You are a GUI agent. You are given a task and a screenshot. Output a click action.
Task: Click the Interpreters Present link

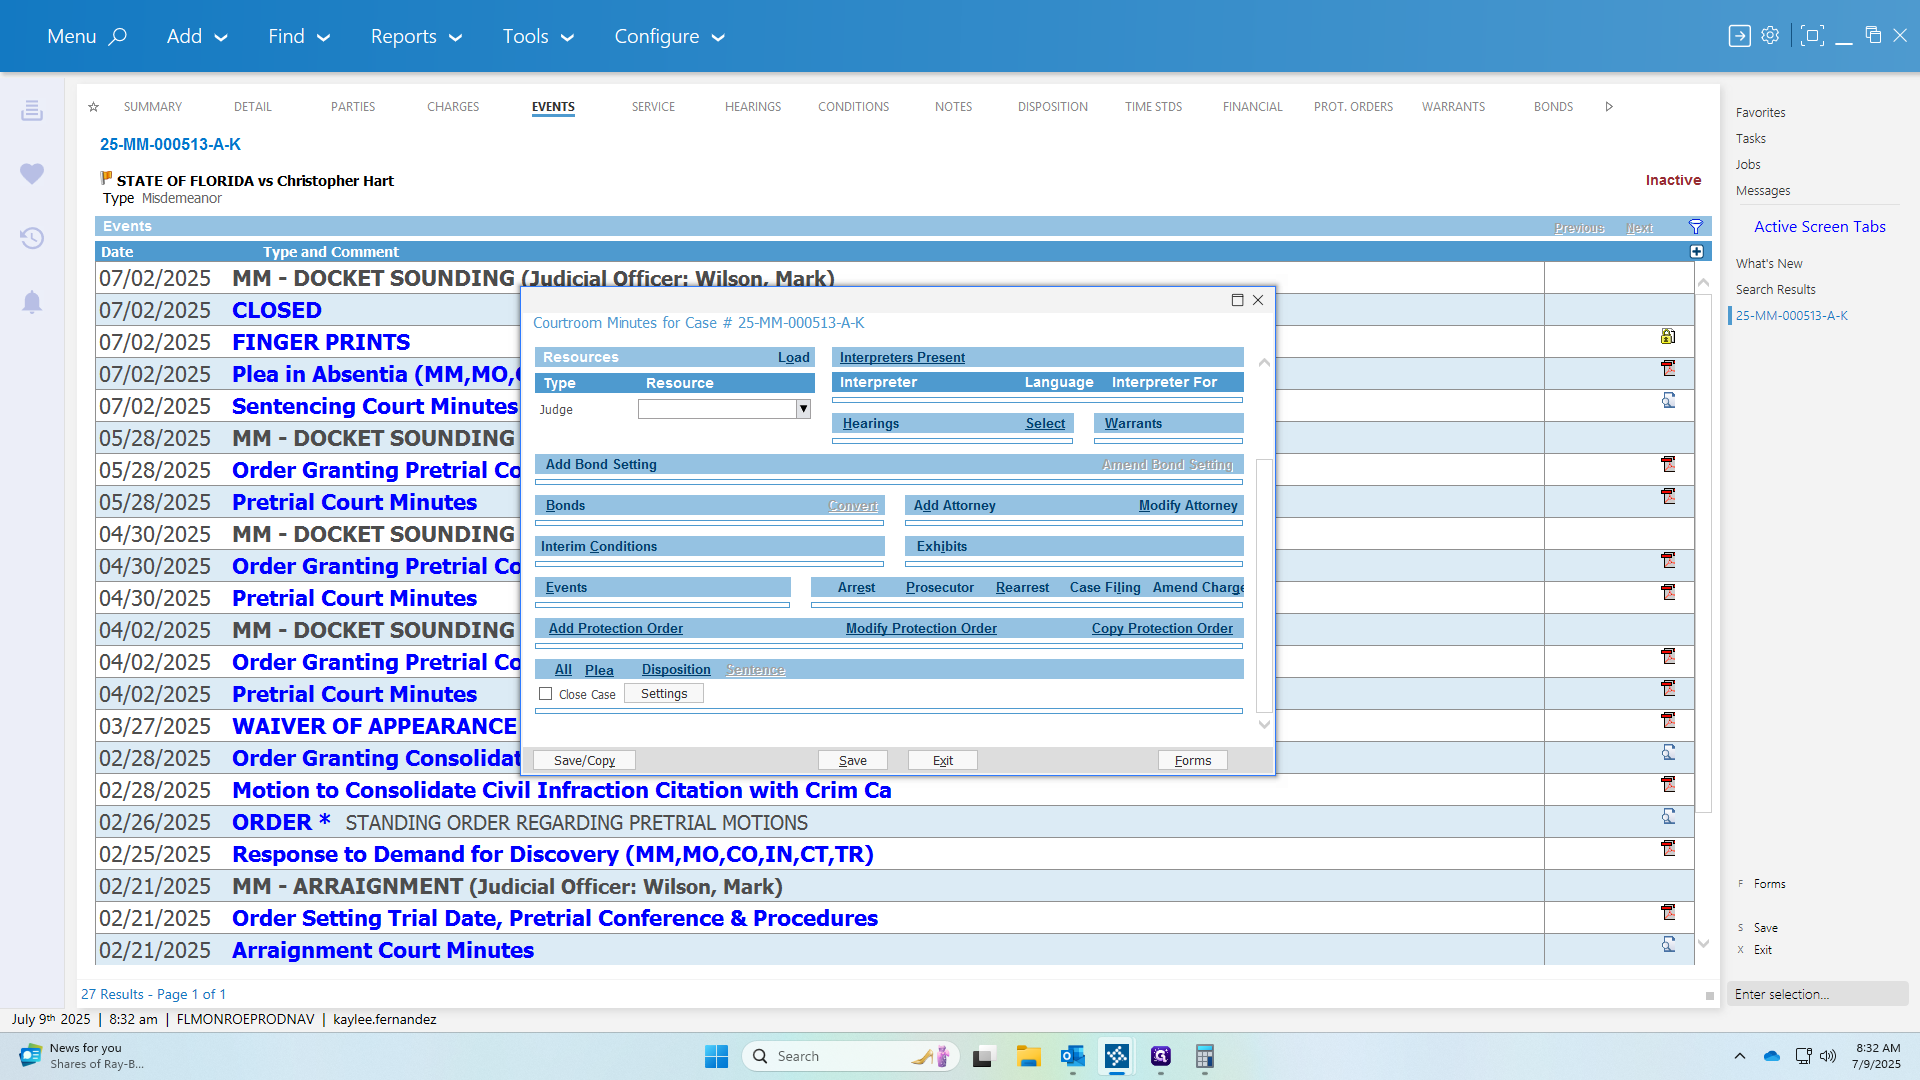pos(902,358)
